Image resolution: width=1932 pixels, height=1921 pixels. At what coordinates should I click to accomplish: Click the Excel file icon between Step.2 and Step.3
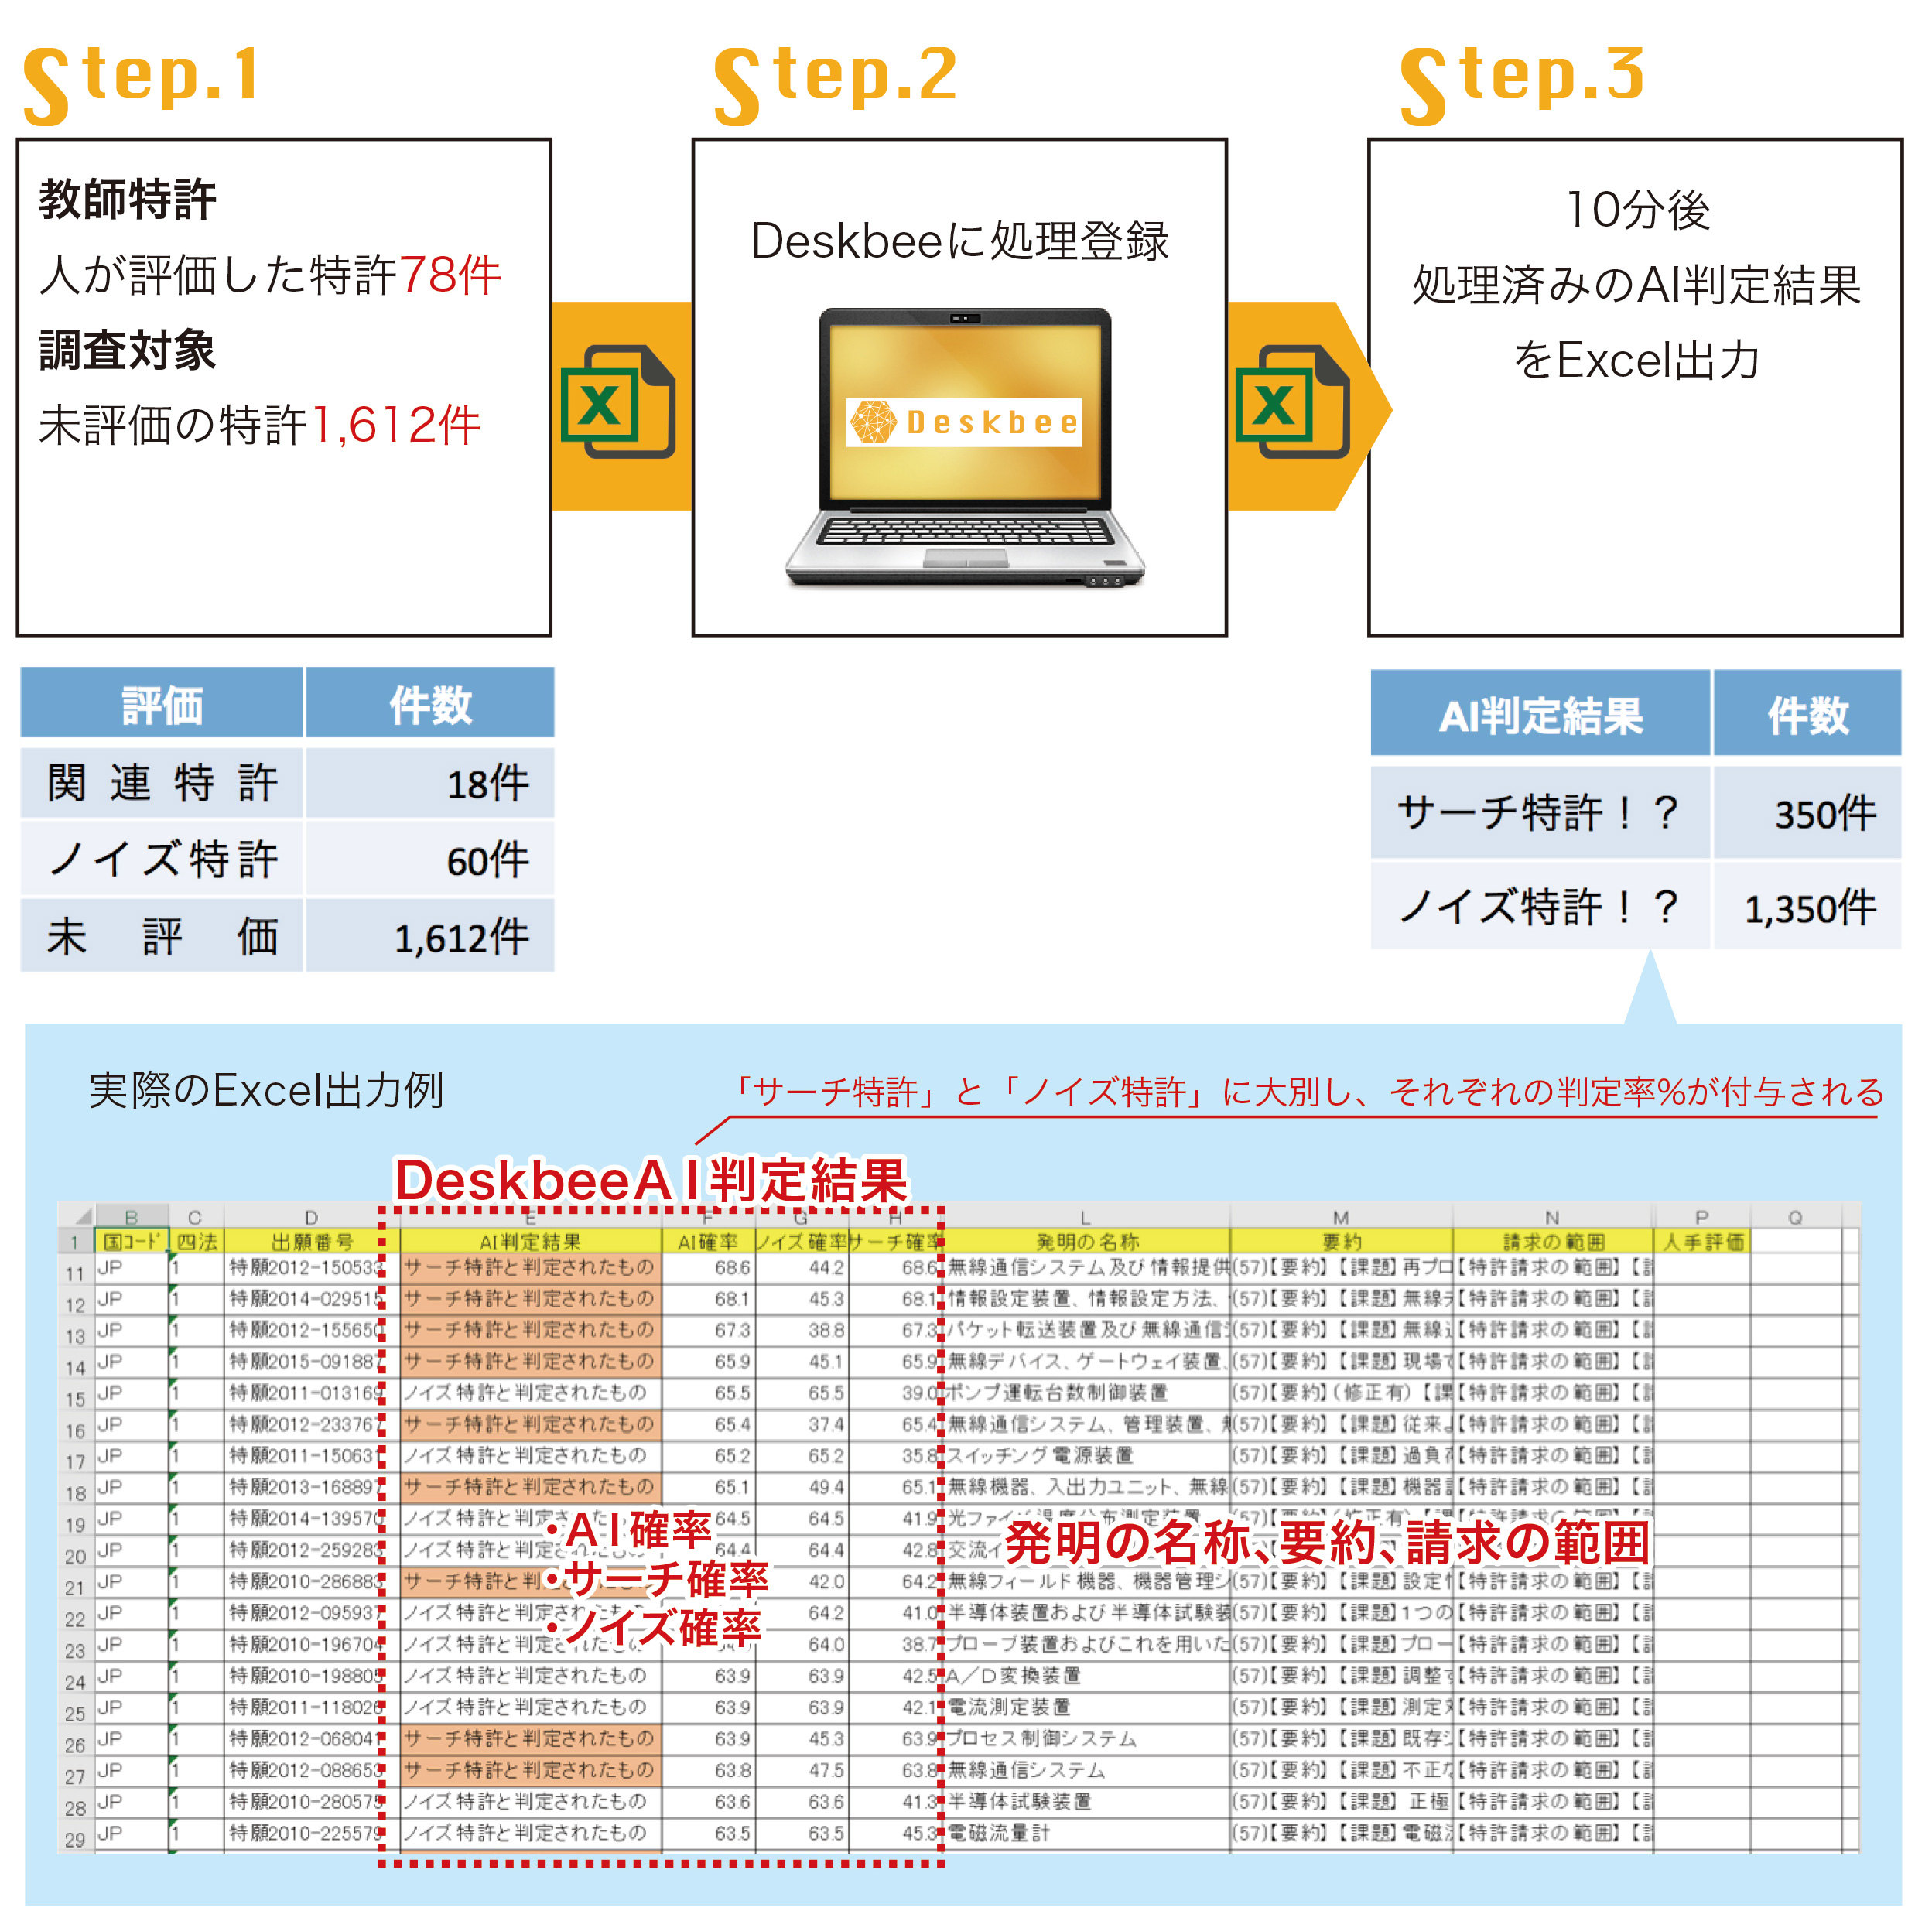[x=1293, y=401]
